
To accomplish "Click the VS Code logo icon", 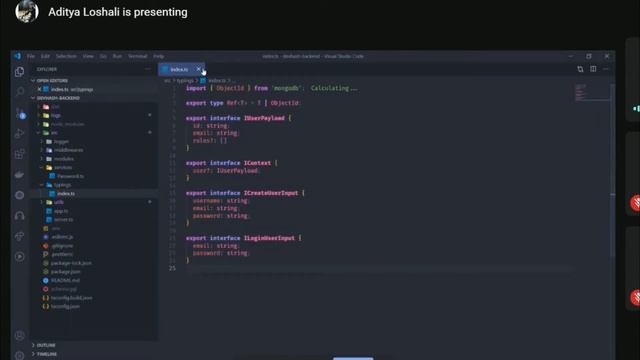I will (18, 56).
